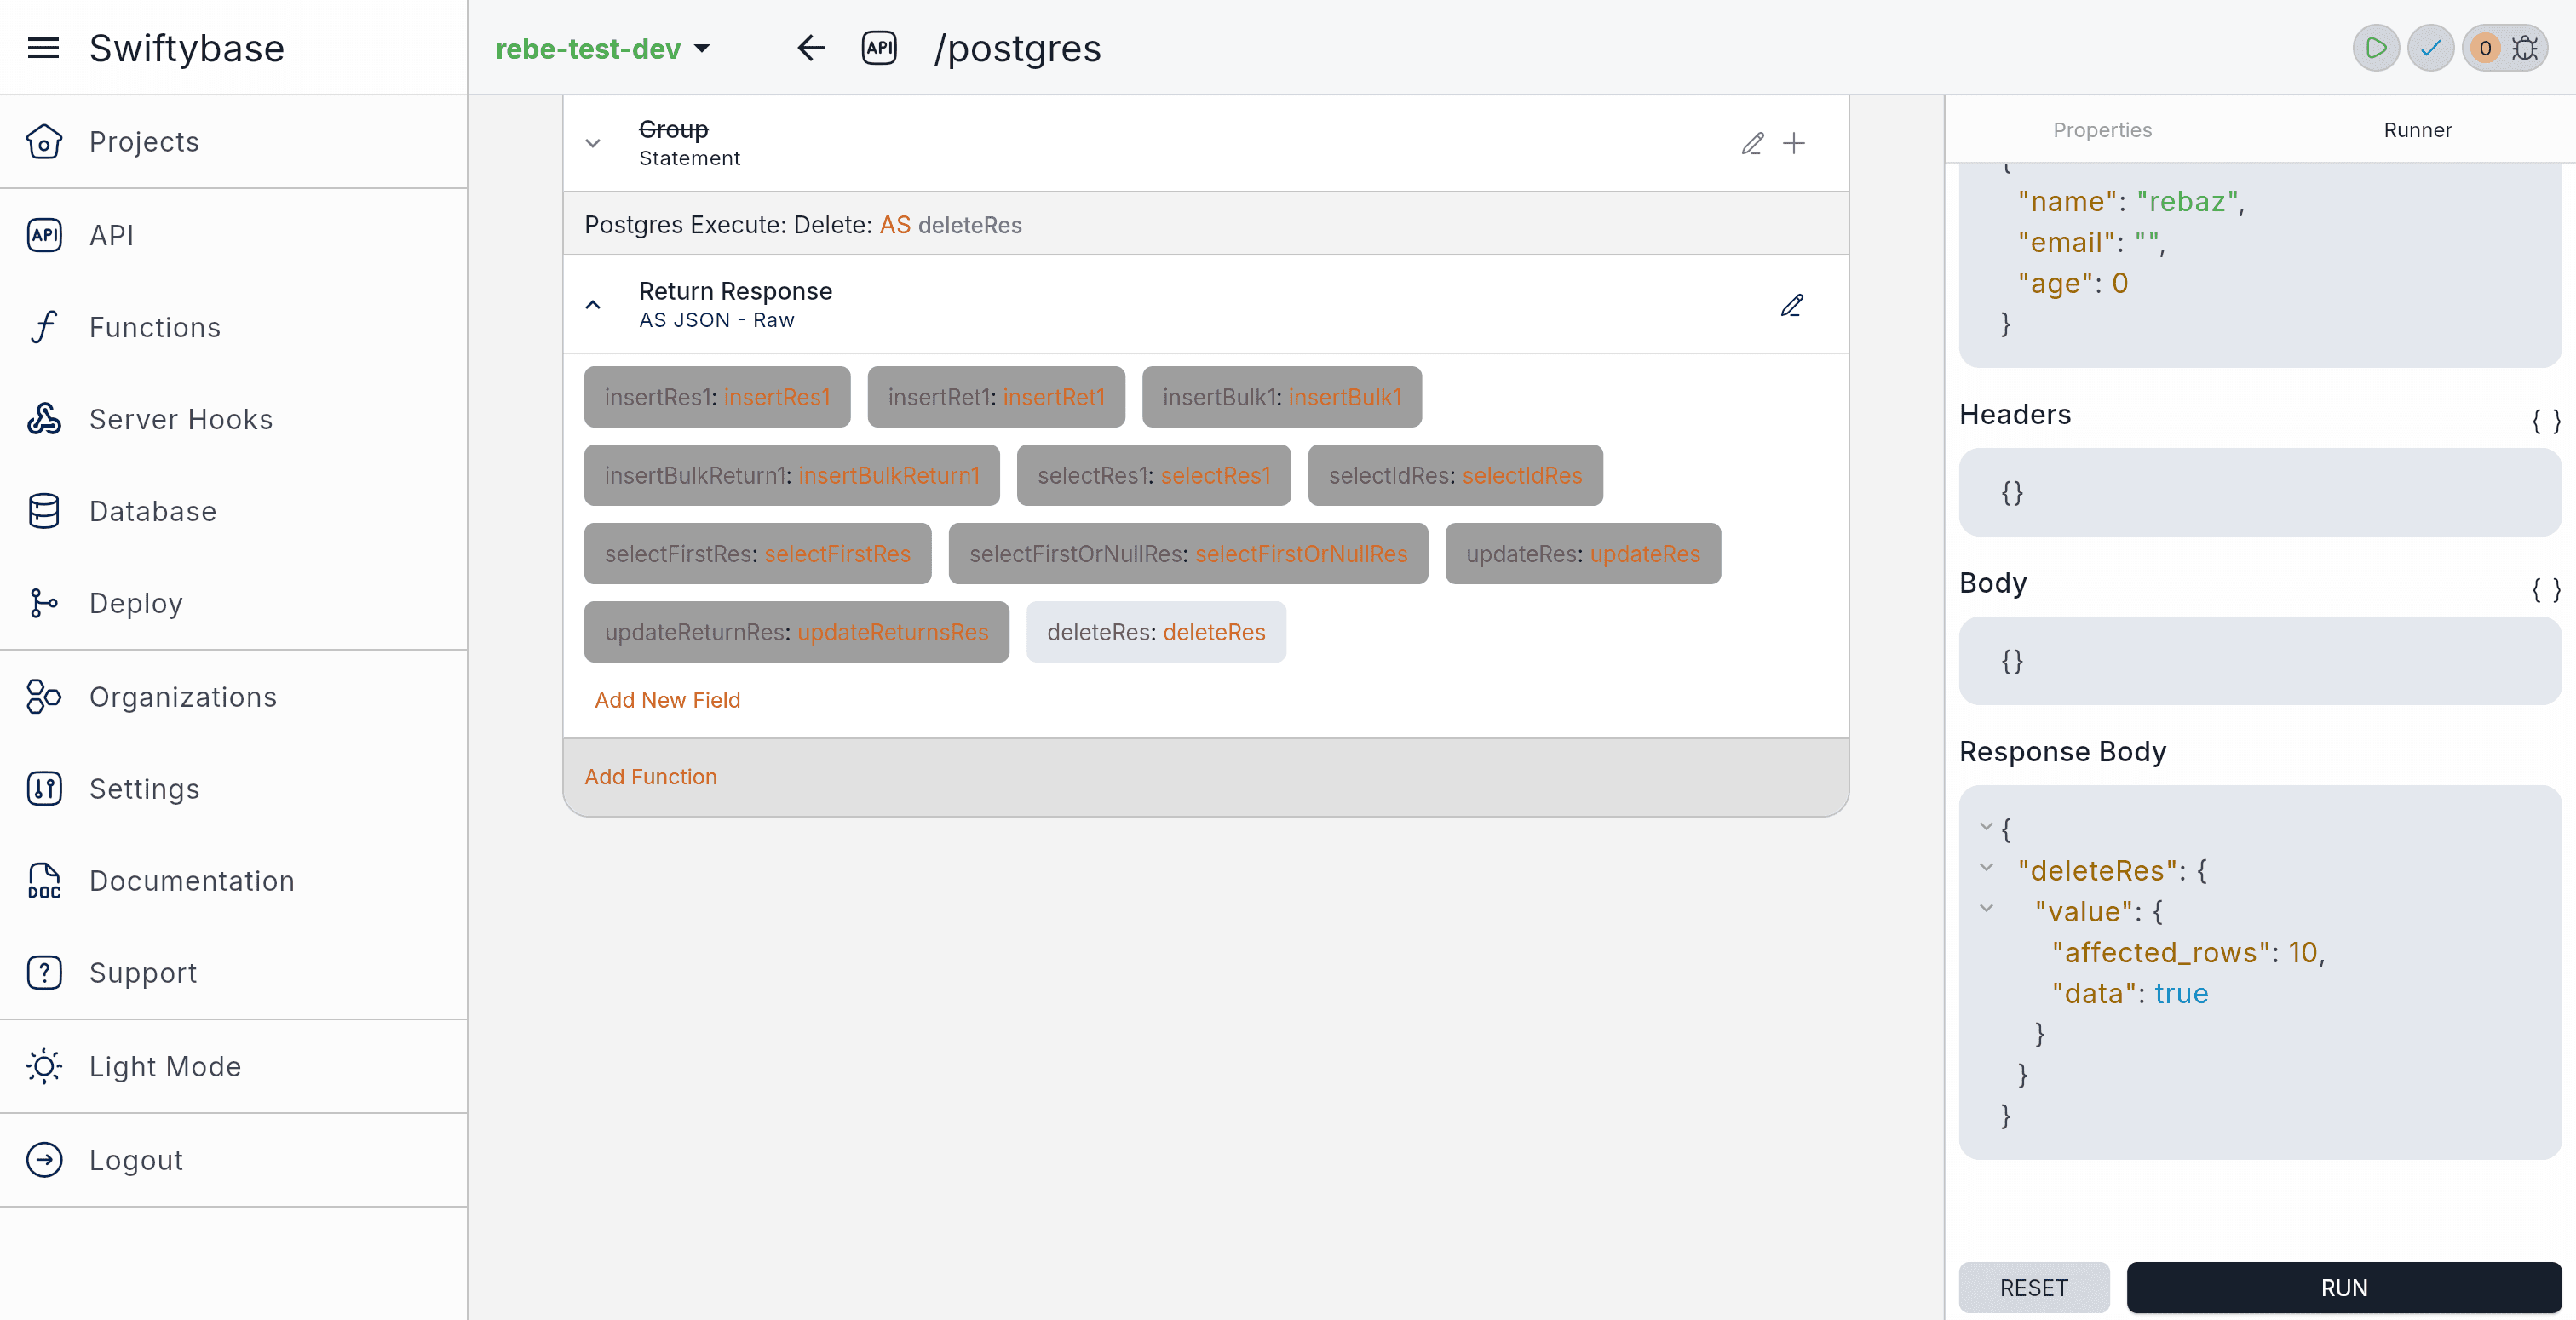The height and width of the screenshot is (1320, 2576).
Task: Click the API sidebar icon
Action: tap(44, 235)
